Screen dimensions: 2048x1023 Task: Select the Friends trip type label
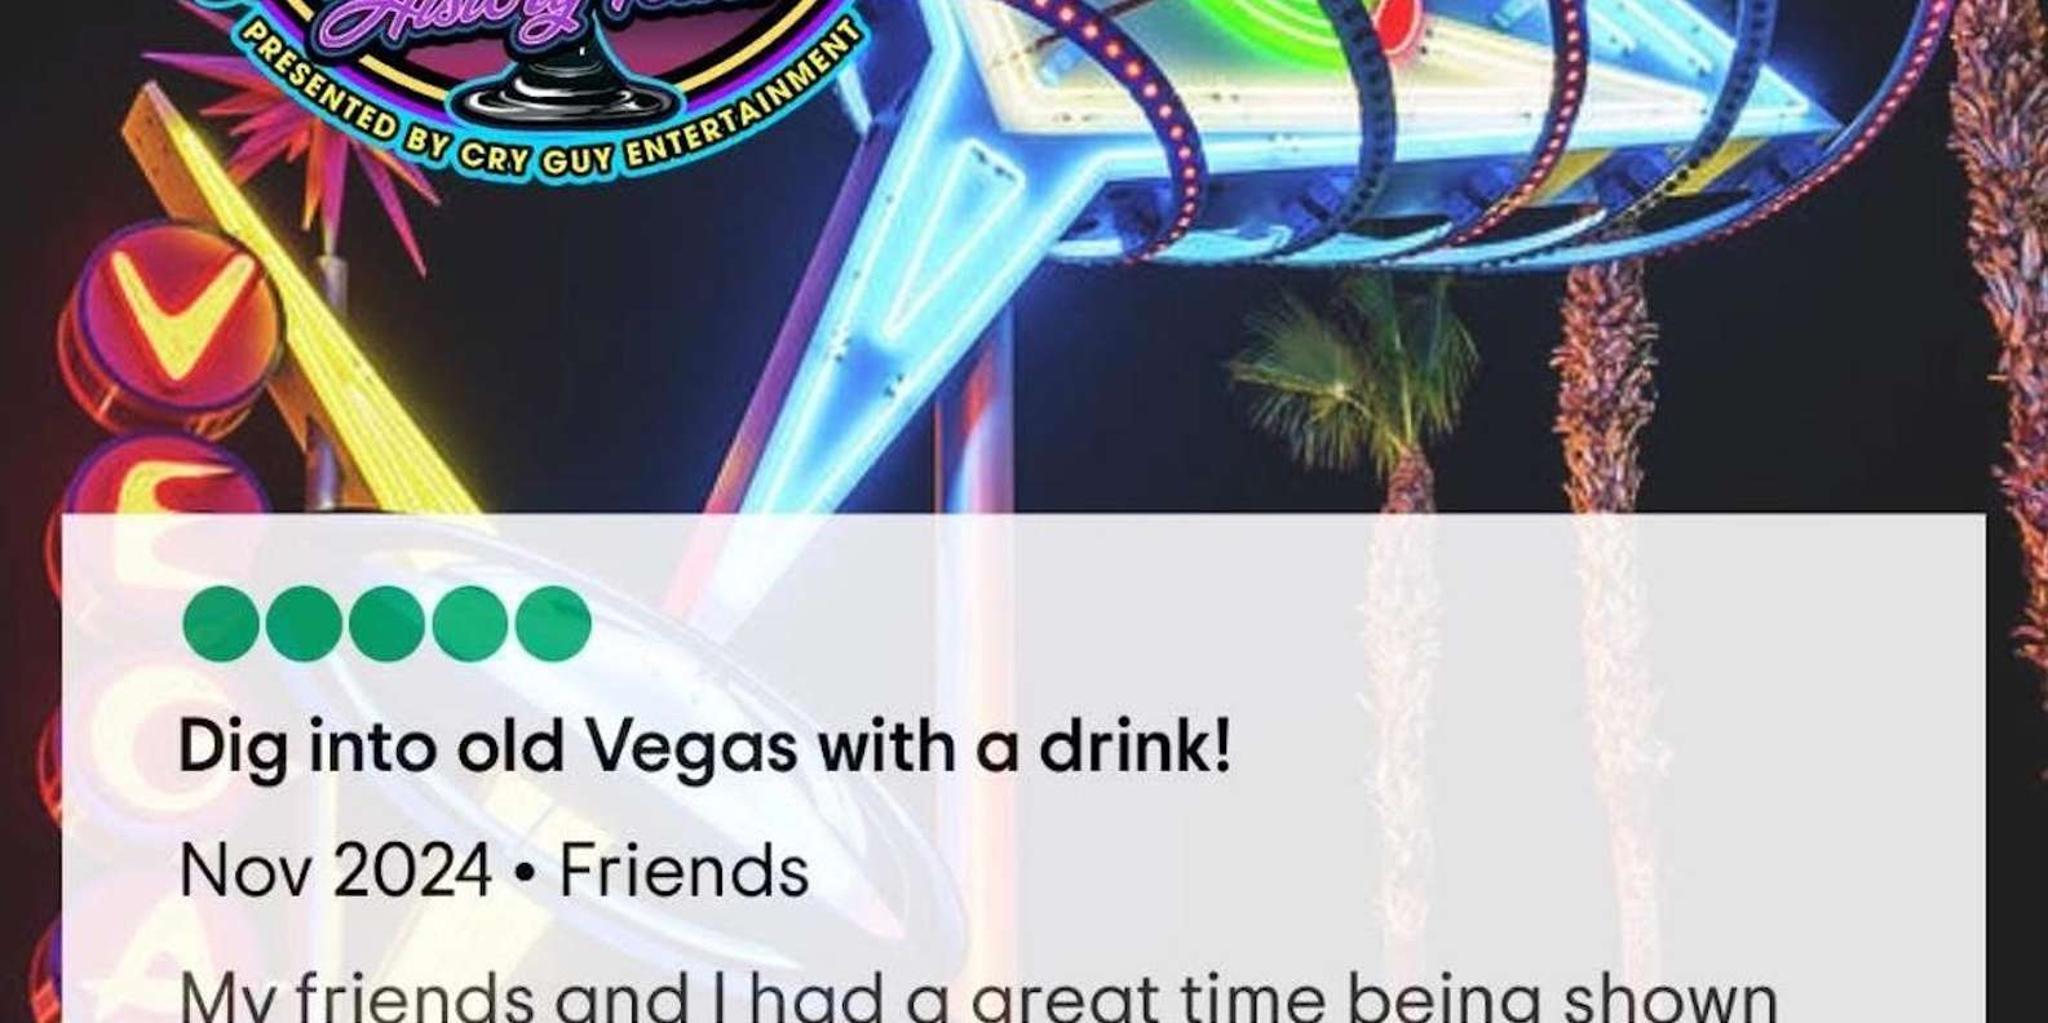[x=683, y=870]
